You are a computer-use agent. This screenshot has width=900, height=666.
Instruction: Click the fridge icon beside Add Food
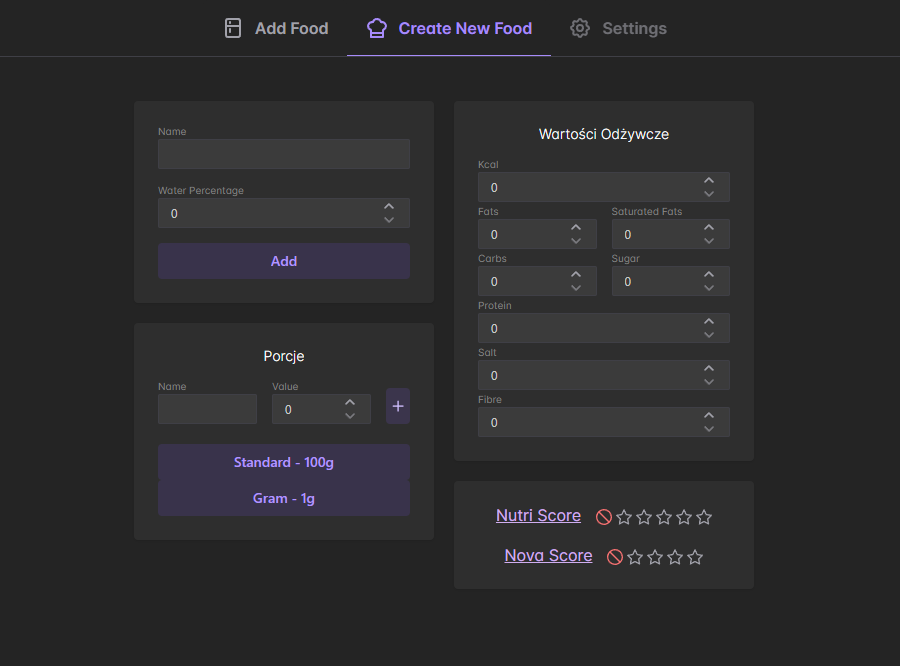(233, 28)
